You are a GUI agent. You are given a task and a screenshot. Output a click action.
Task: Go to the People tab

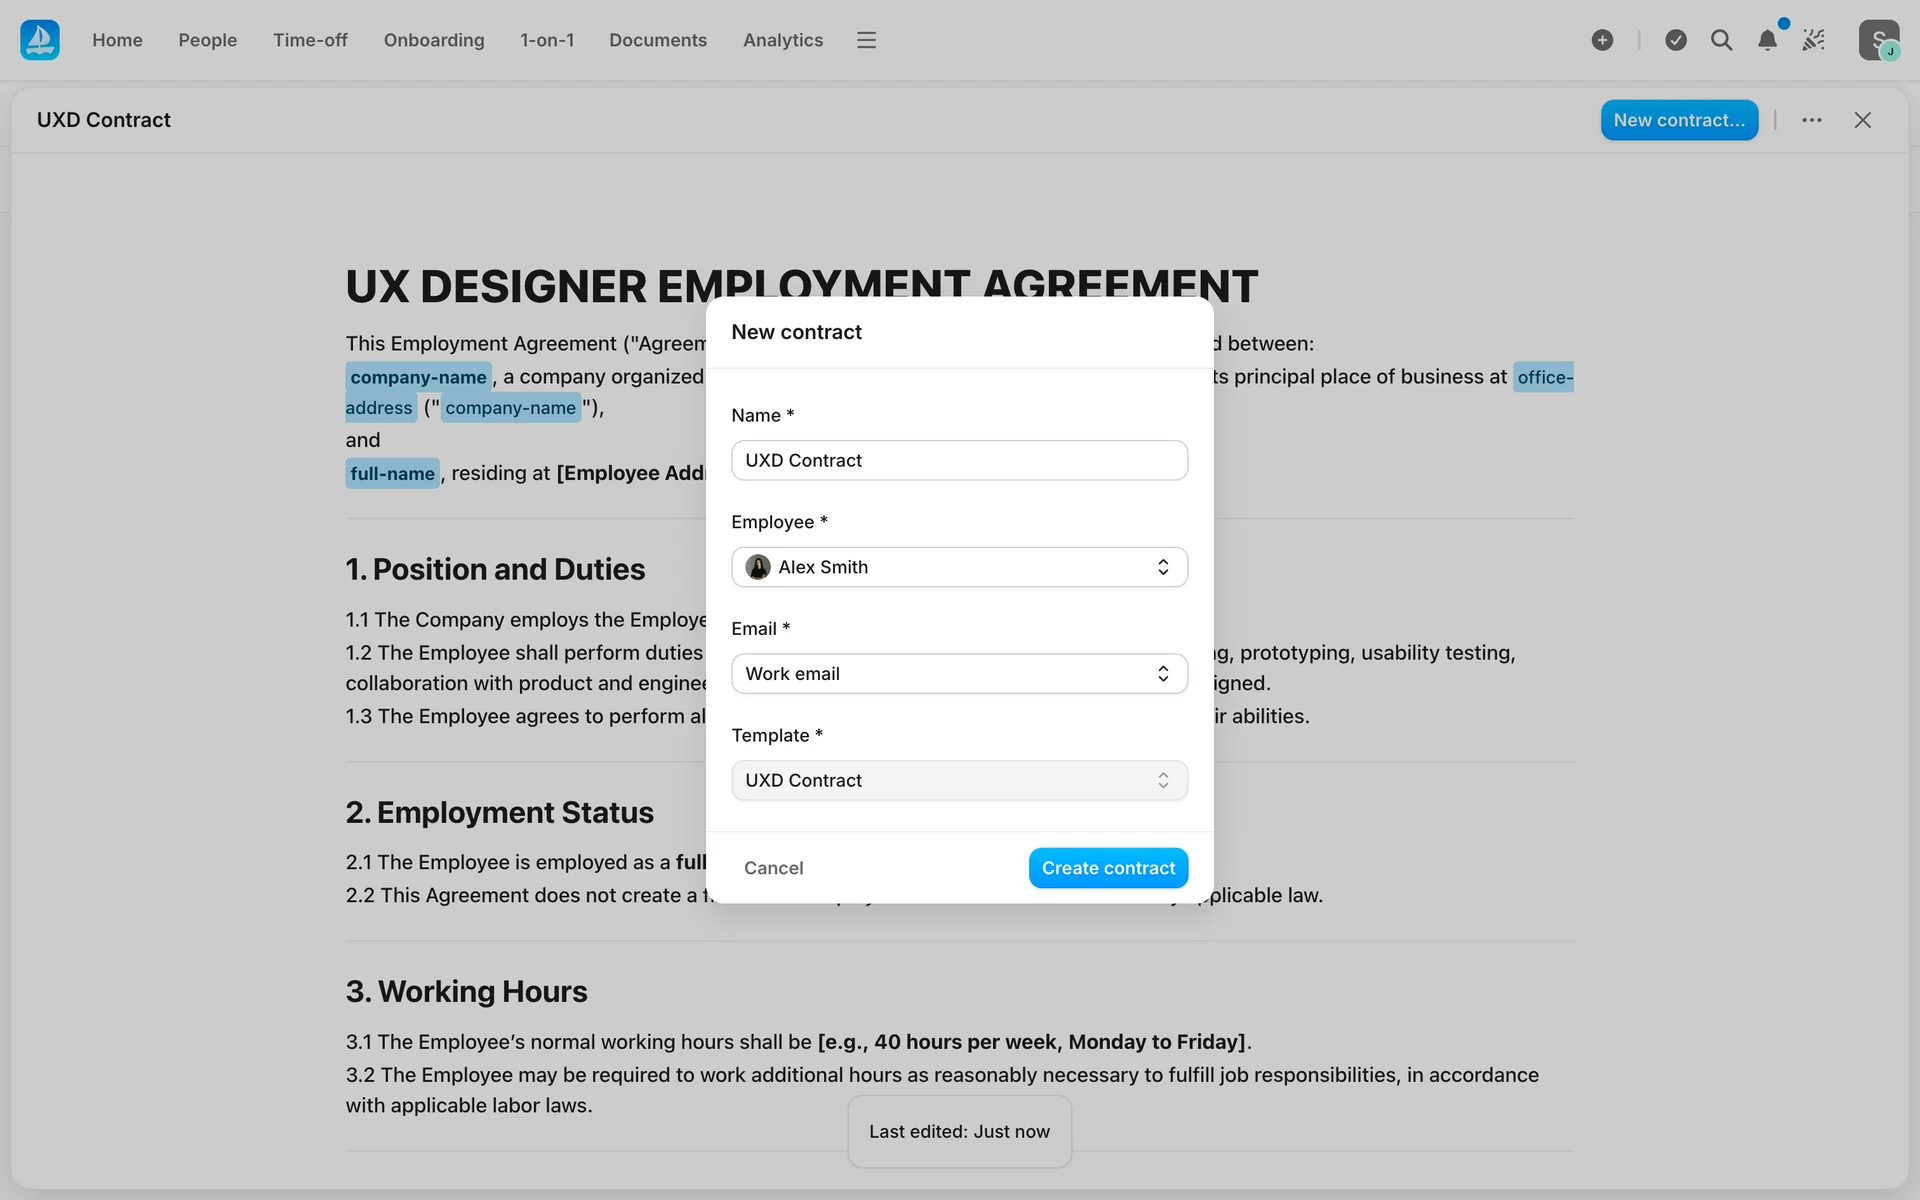click(x=208, y=40)
